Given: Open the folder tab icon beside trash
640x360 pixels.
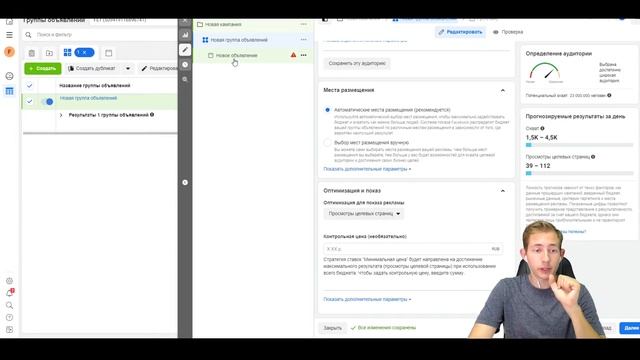Looking at the screenshot, I should 49,53.
